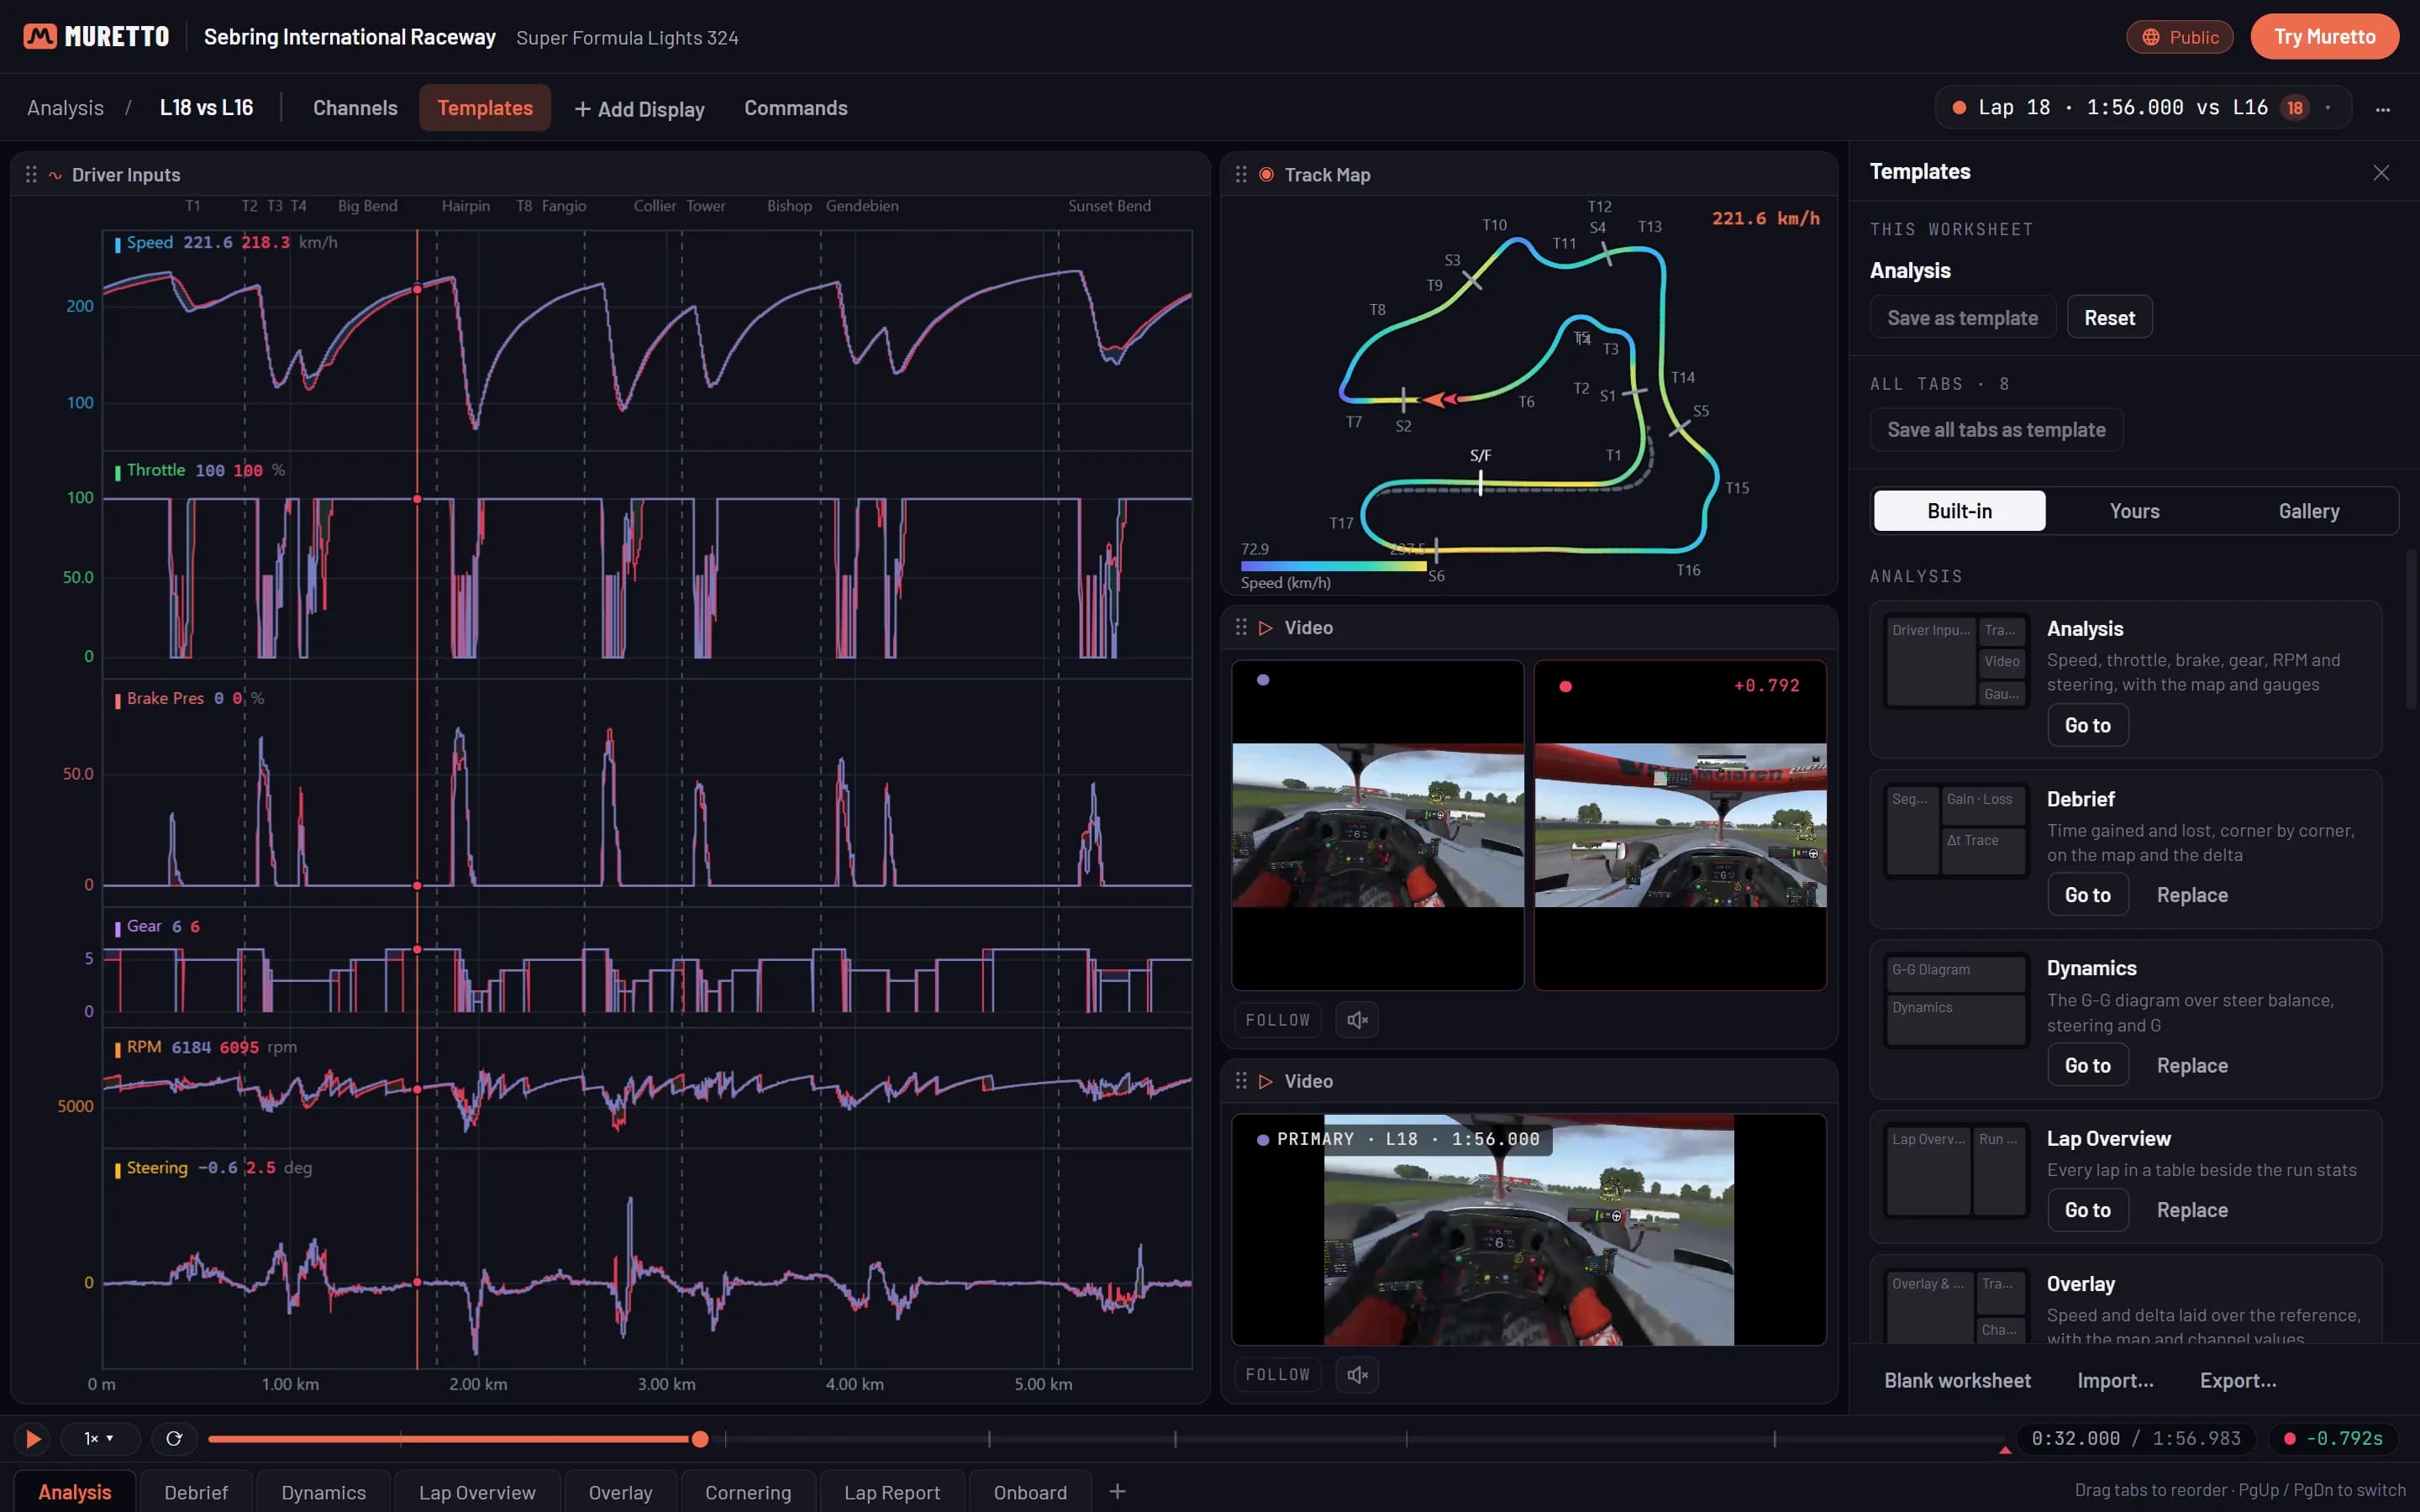
Task: Switch to the Cornering worksheet tab
Action: tap(748, 1492)
